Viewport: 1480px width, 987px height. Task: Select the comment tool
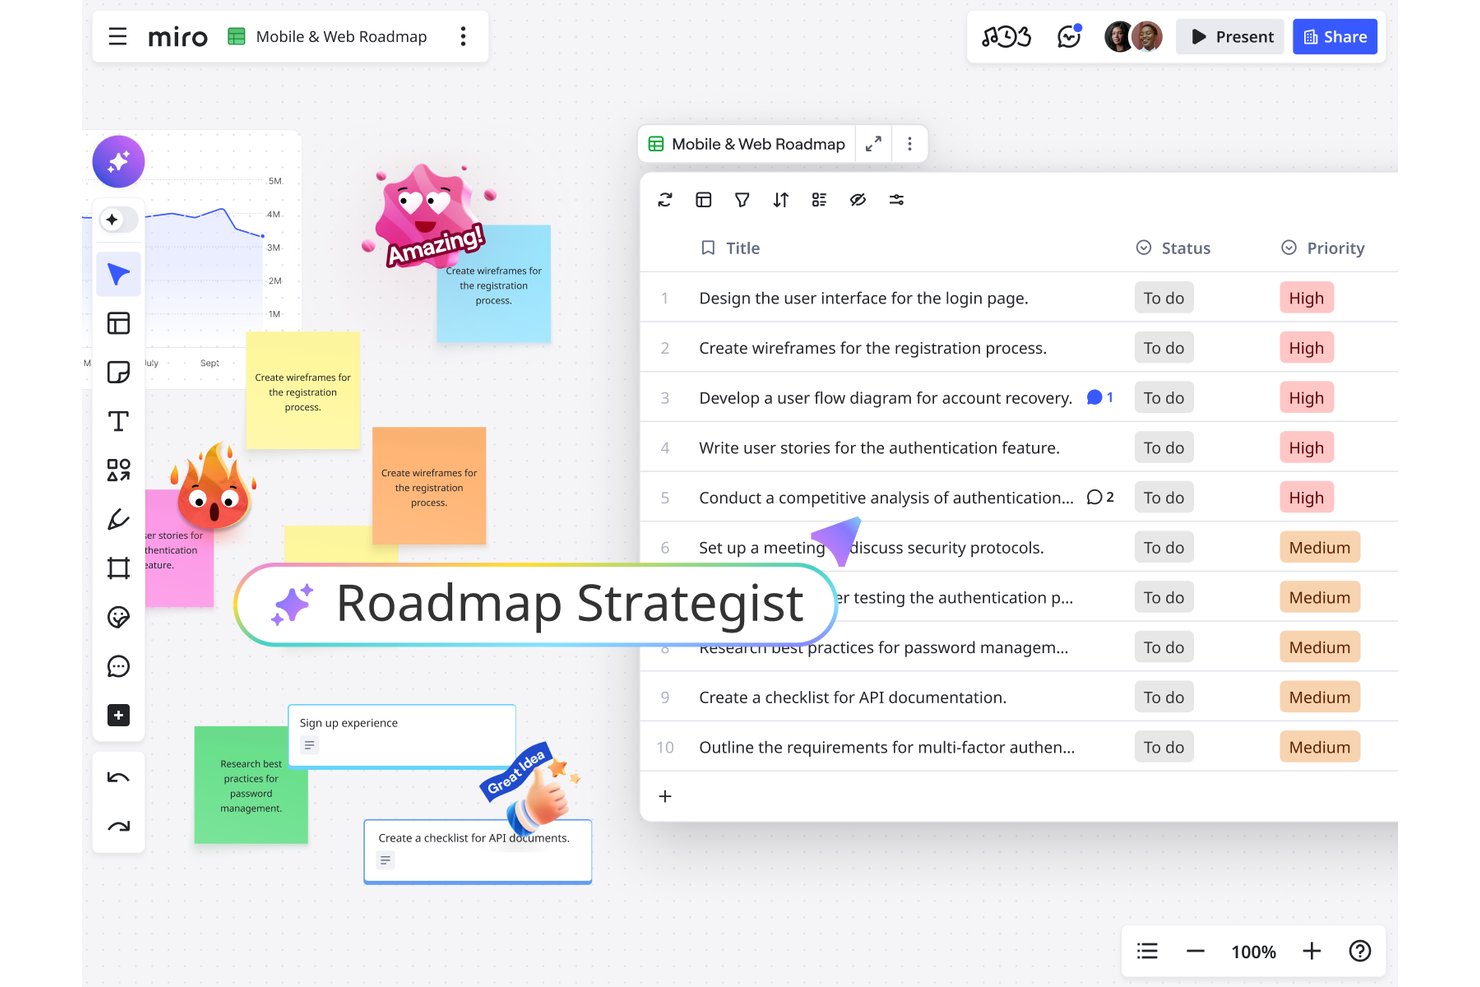coord(119,666)
